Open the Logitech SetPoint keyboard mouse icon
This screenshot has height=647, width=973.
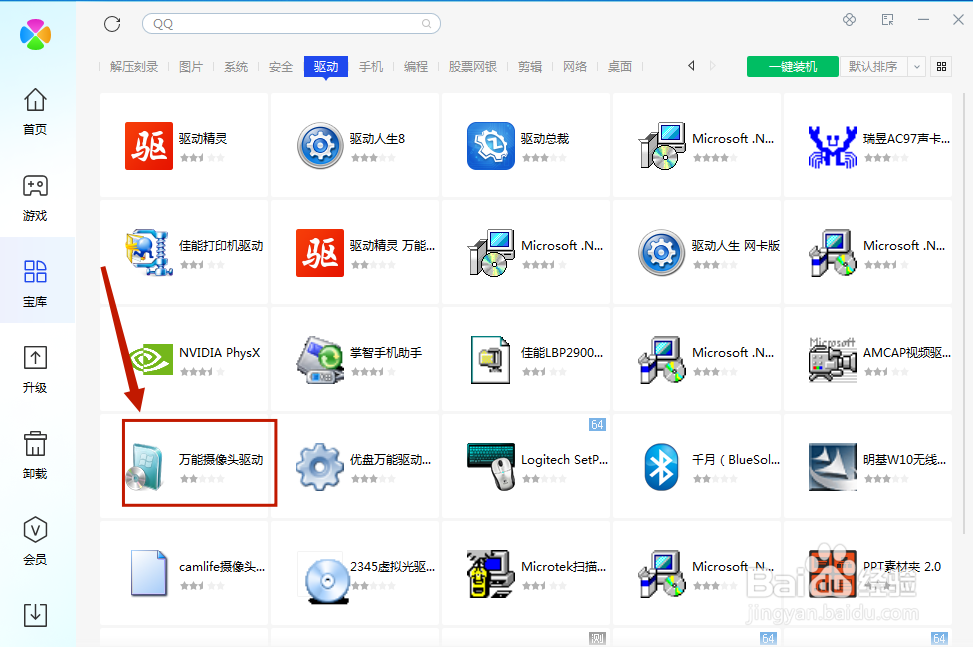click(x=491, y=466)
